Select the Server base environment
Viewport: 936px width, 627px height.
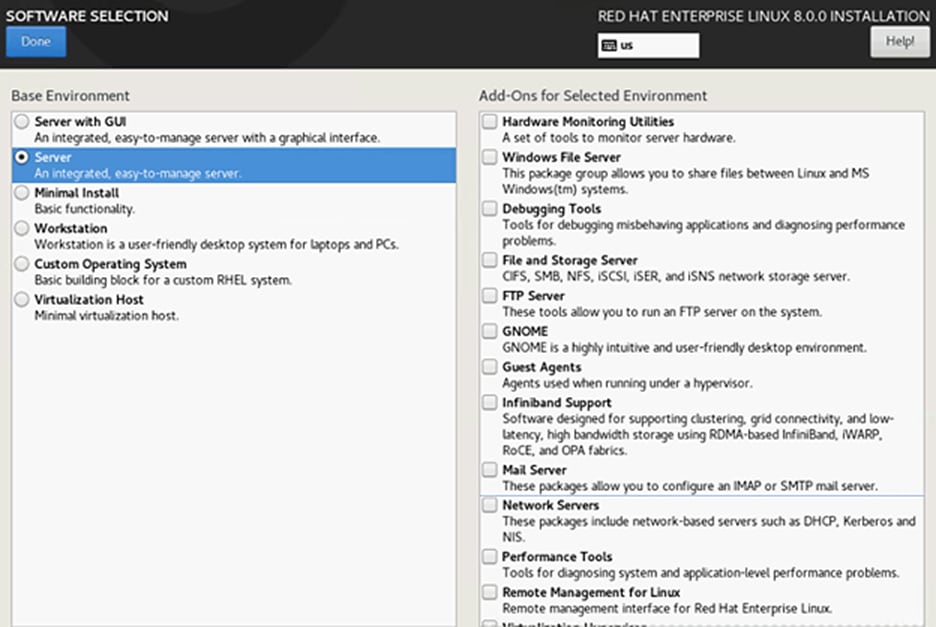point(22,158)
